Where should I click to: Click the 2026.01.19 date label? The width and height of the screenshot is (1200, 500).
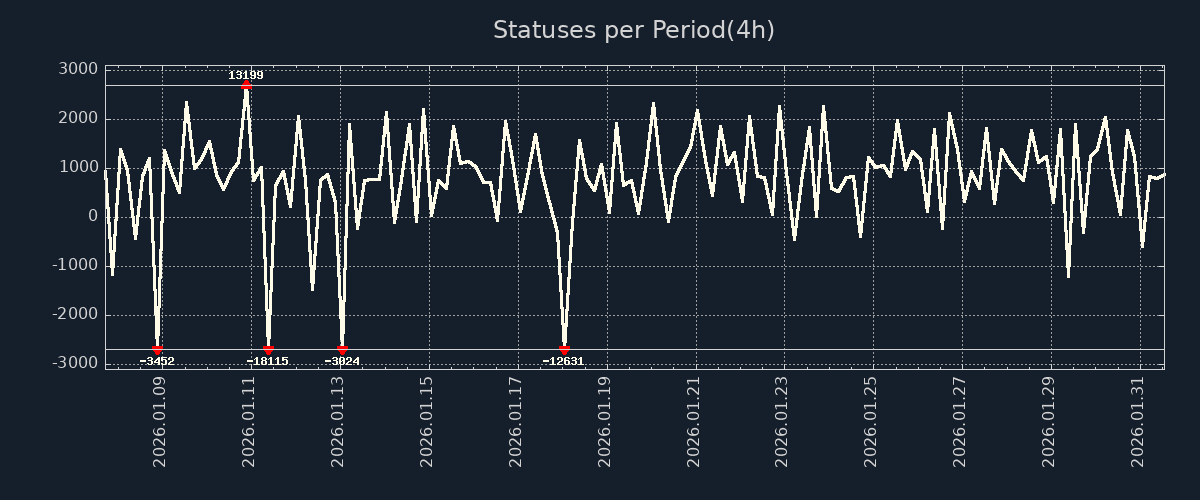click(604, 422)
